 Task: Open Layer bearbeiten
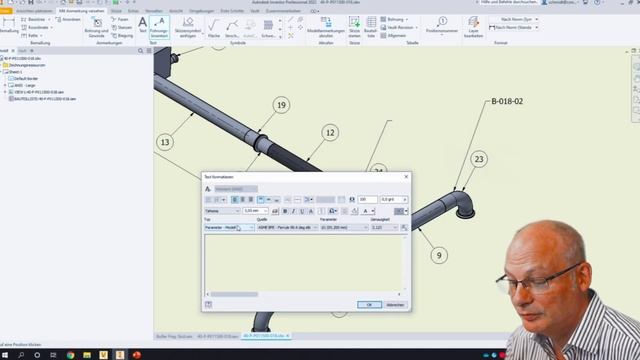click(x=473, y=27)
